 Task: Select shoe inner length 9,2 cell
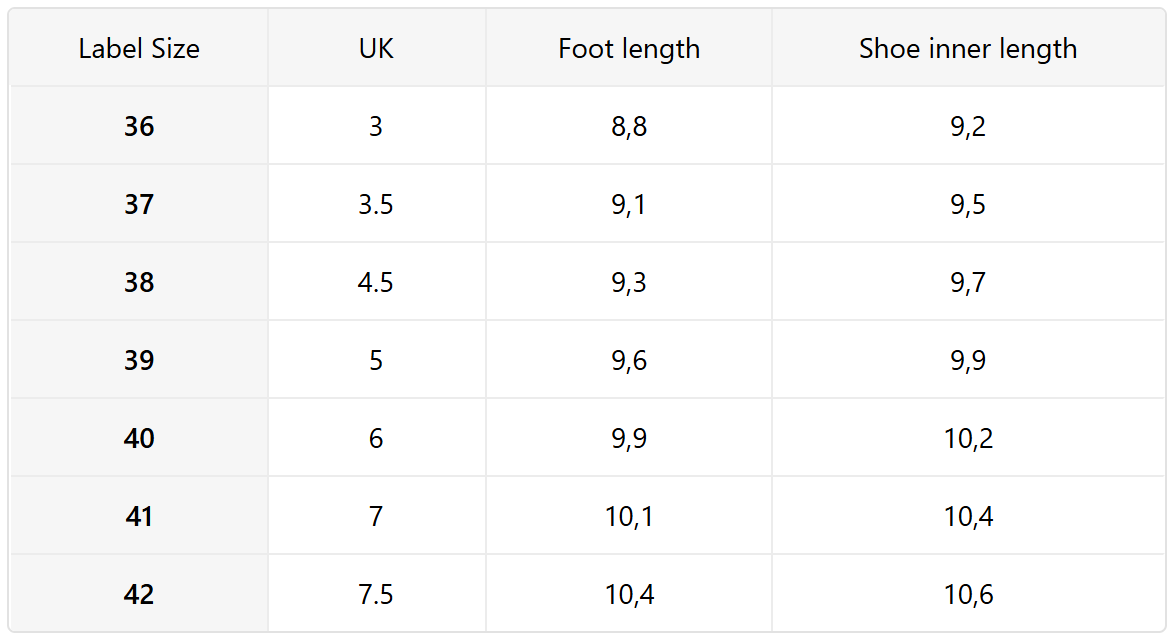click(x=968, y=127)
